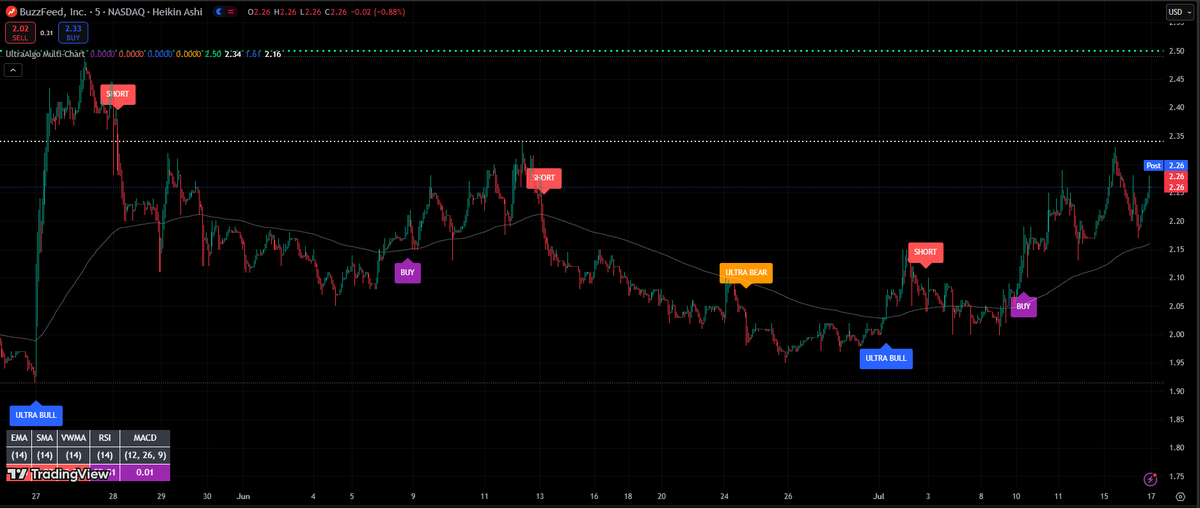Click the green 2.50 indicator value in legend

212,54
